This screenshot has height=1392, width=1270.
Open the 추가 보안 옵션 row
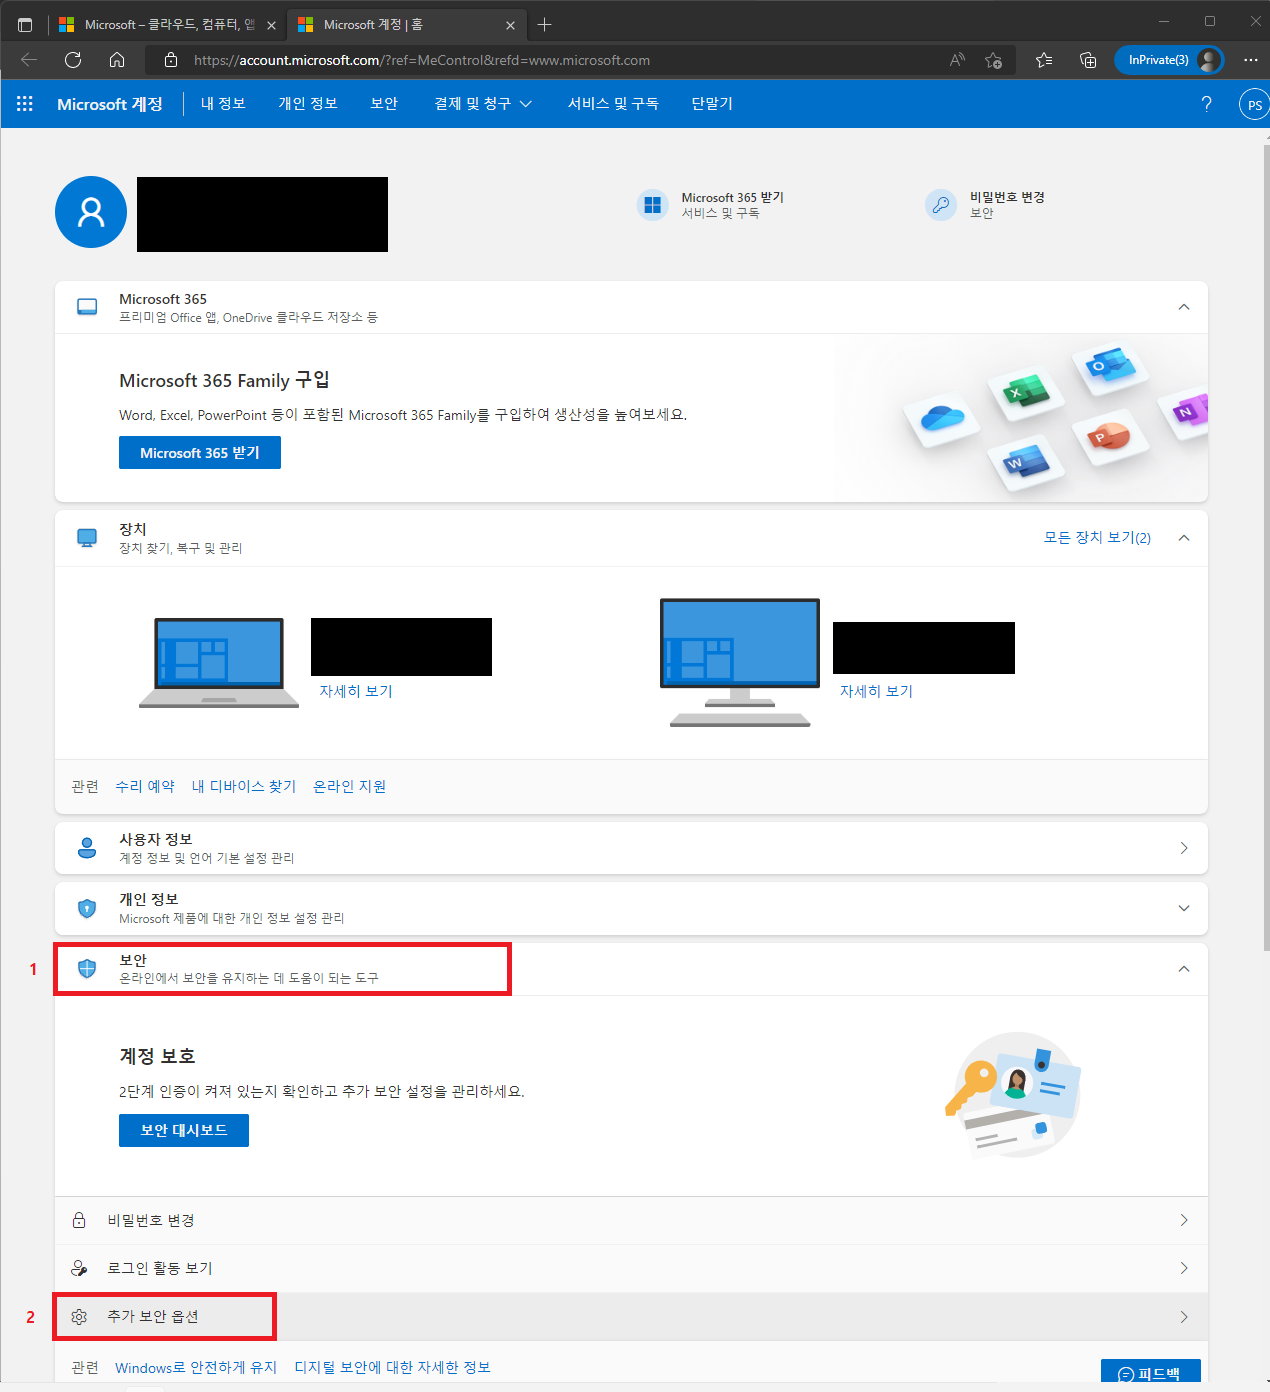click(x=631, y=1317)
